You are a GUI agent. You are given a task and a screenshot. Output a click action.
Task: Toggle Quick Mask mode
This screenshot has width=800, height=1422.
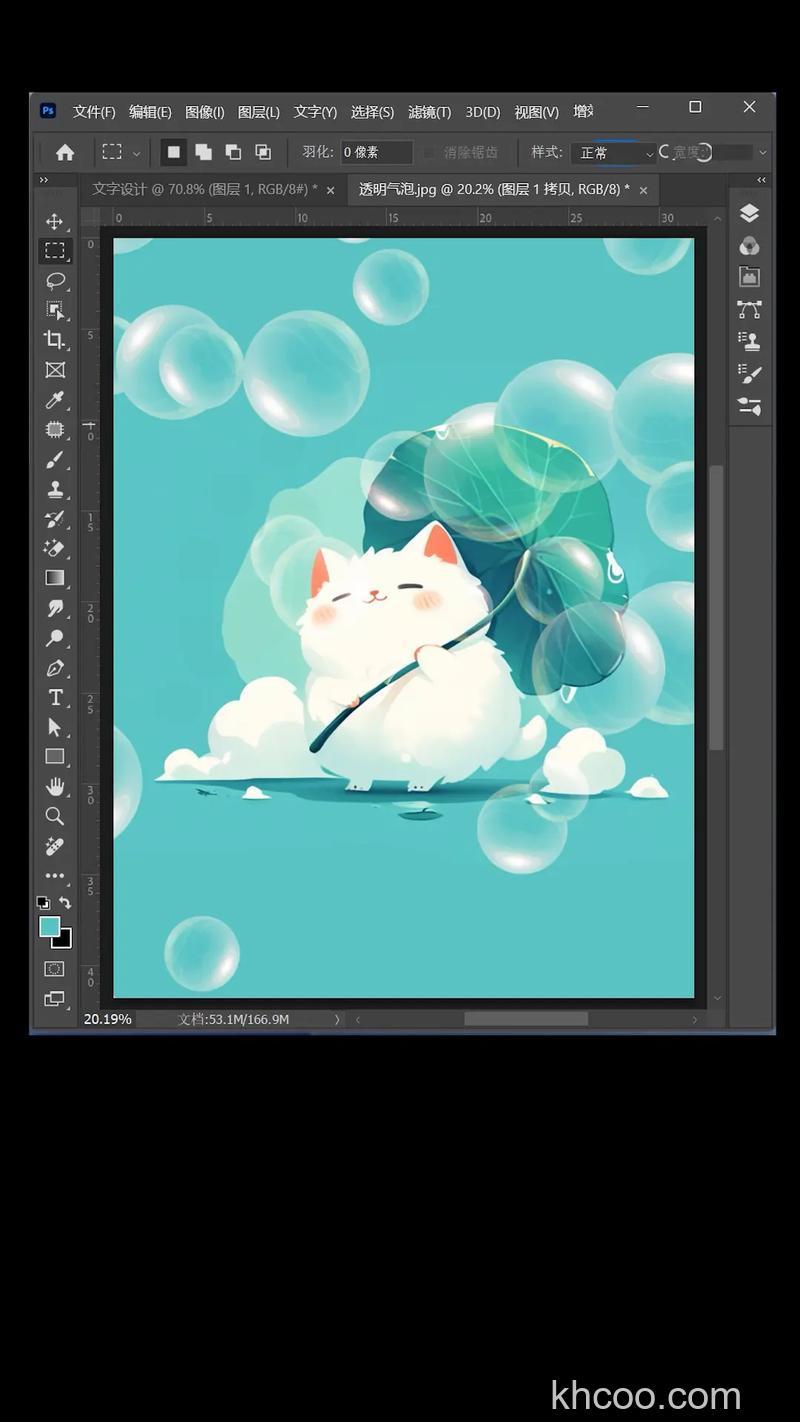[55, 969]
